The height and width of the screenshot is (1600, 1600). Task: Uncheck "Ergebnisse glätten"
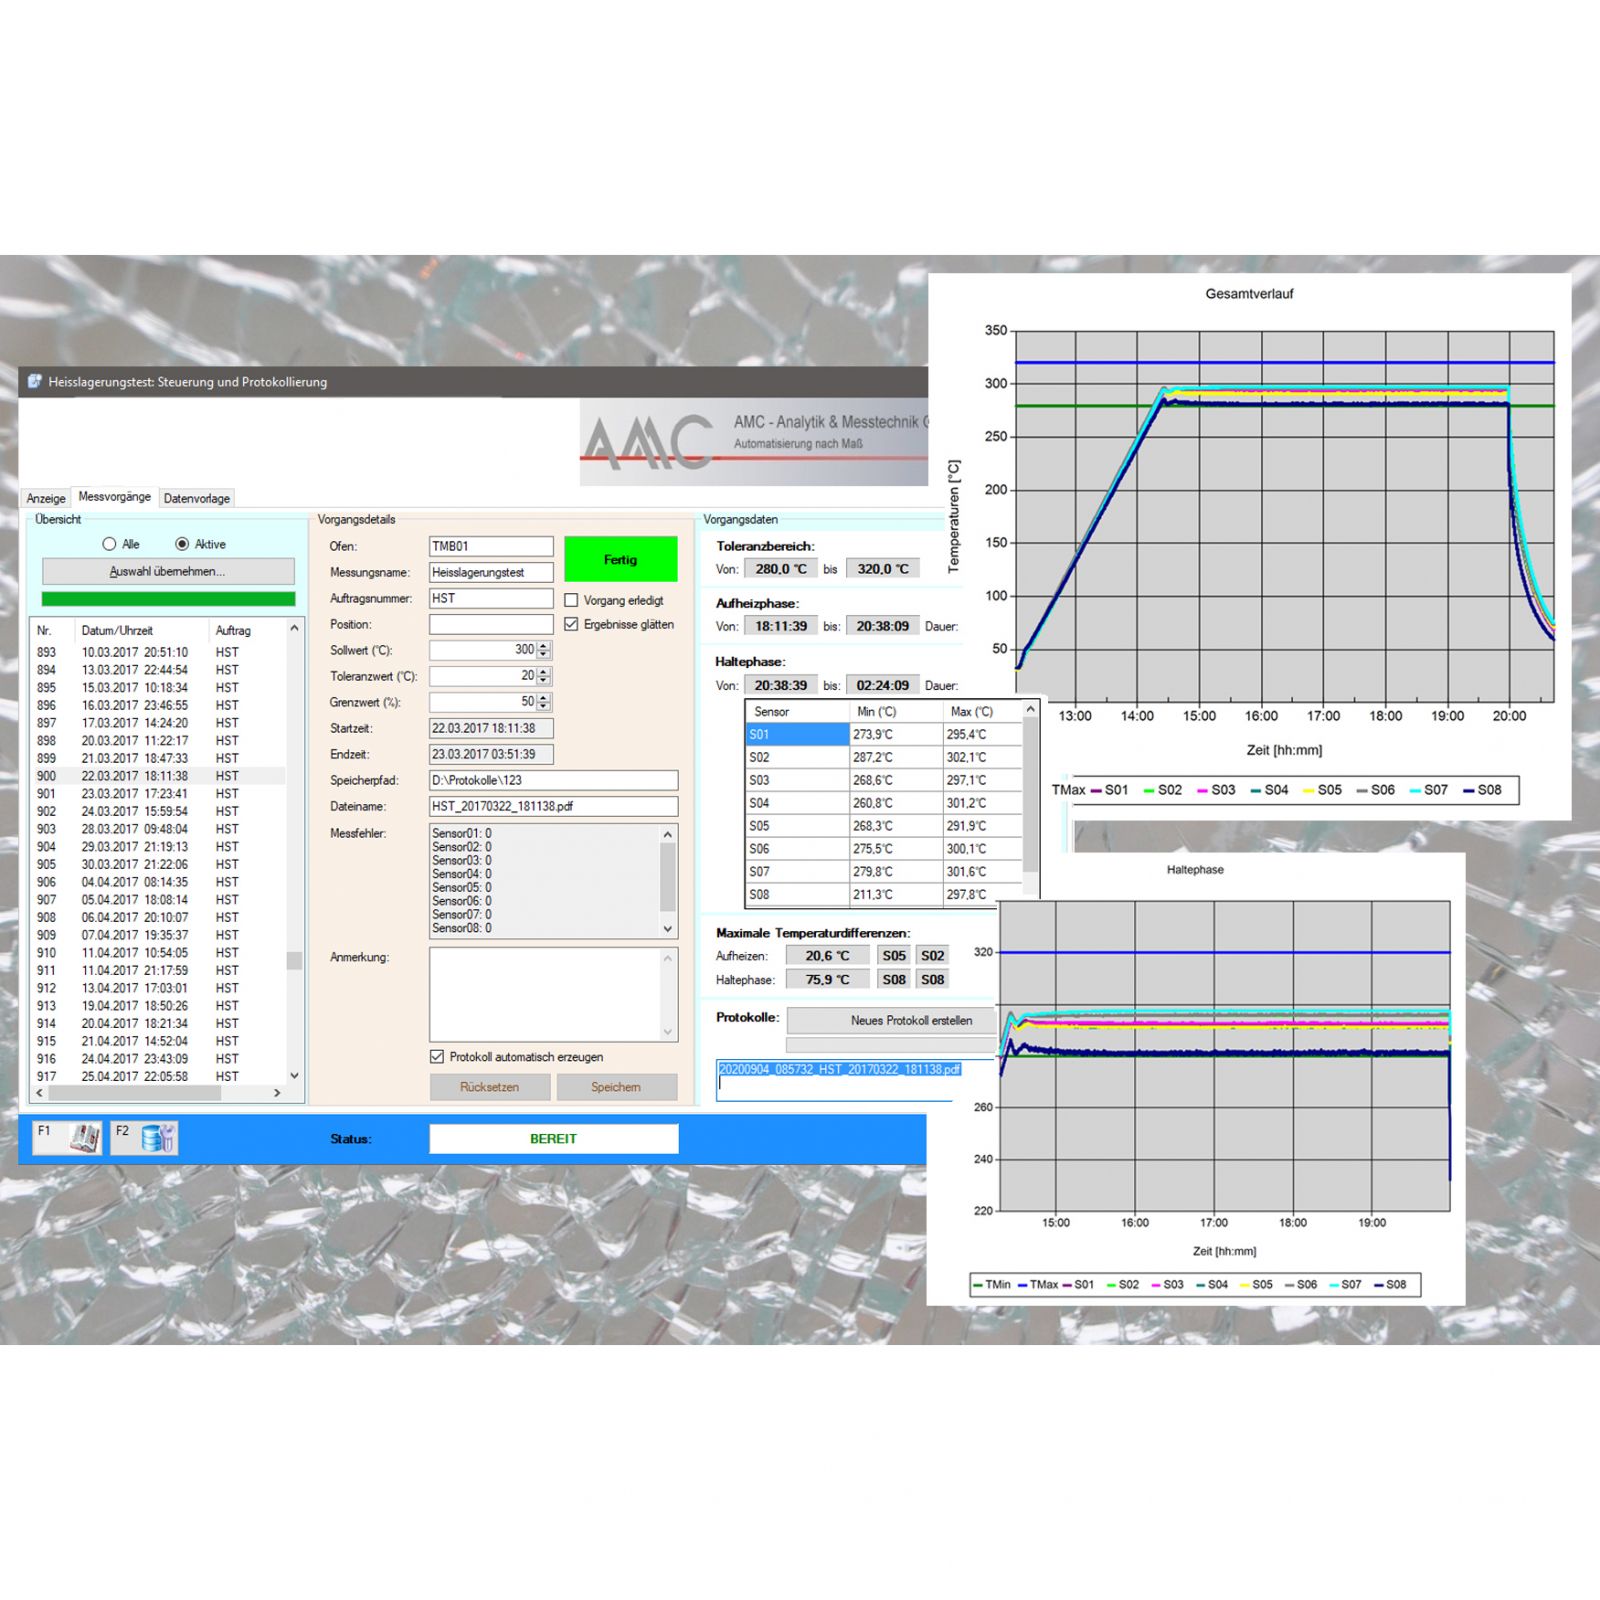572,623
